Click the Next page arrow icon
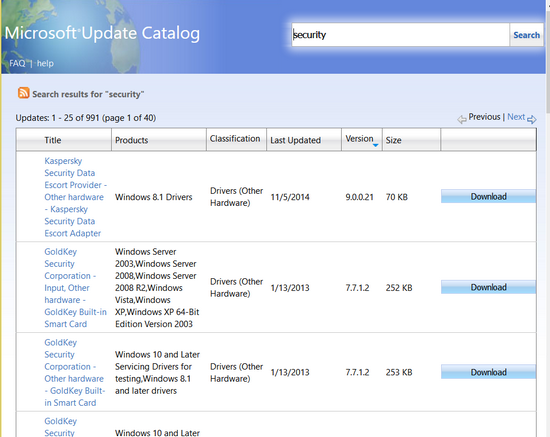550x437 pixels. [x=532, y=120]
